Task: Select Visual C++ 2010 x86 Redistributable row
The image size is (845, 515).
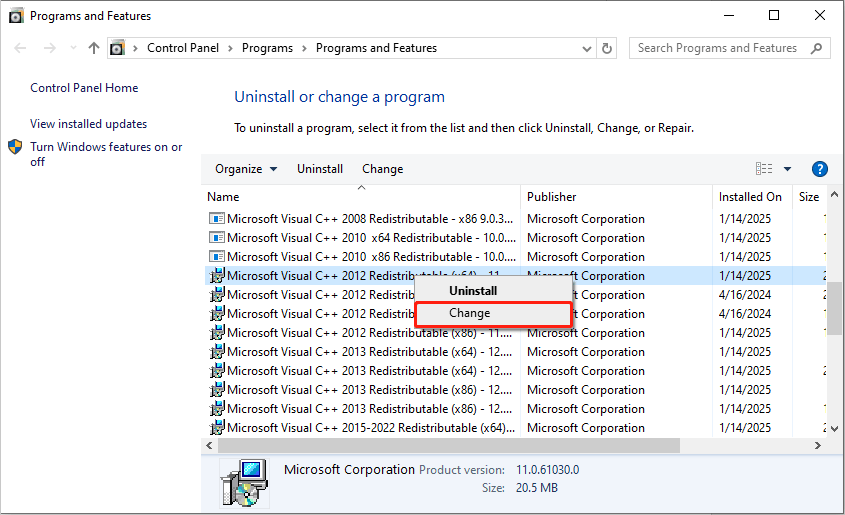Action: coord(516,257)
